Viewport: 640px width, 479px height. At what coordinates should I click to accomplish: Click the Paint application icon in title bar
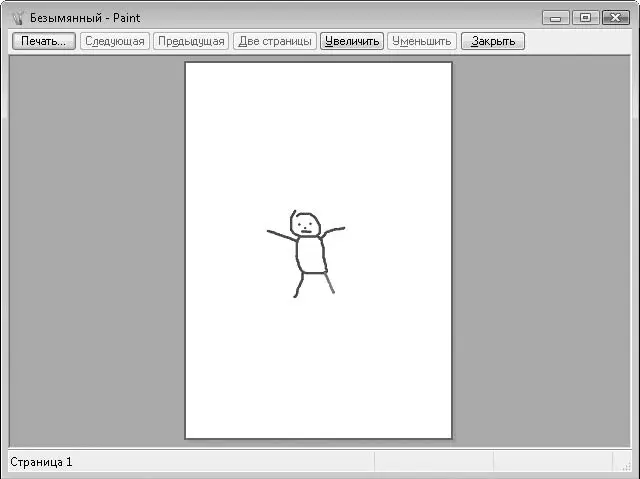(16, 17)
